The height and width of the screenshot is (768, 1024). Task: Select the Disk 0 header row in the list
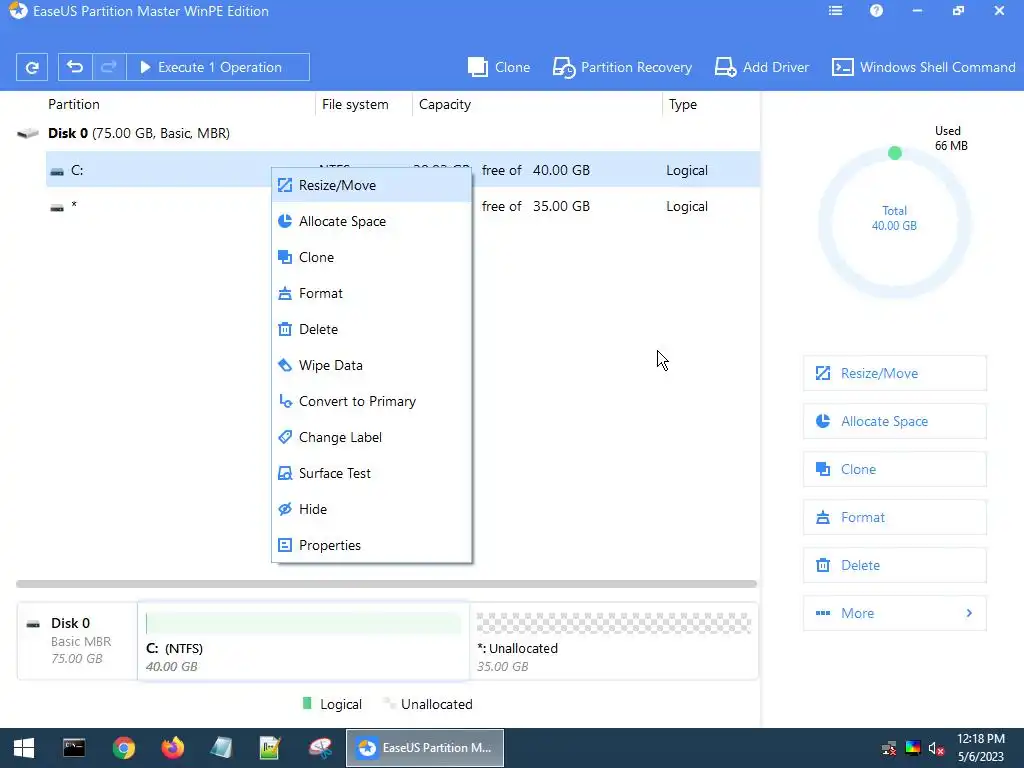pos(387,133)
